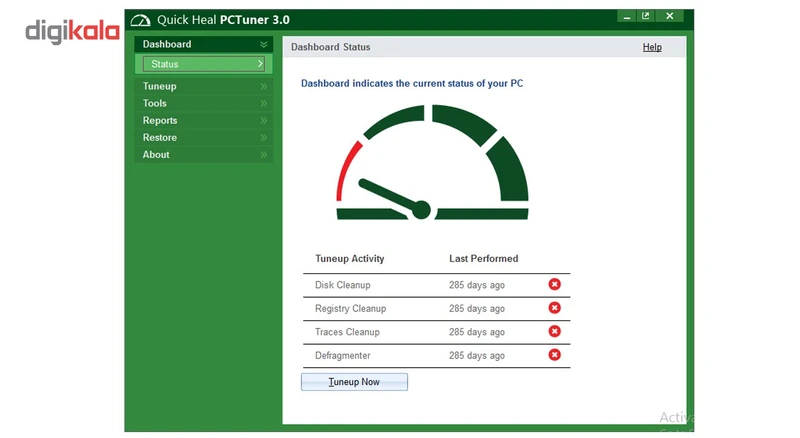Screen dimensions: 800x438
Task: Click the Quick Heal speedometer logo icon
Action: [141, 20]
